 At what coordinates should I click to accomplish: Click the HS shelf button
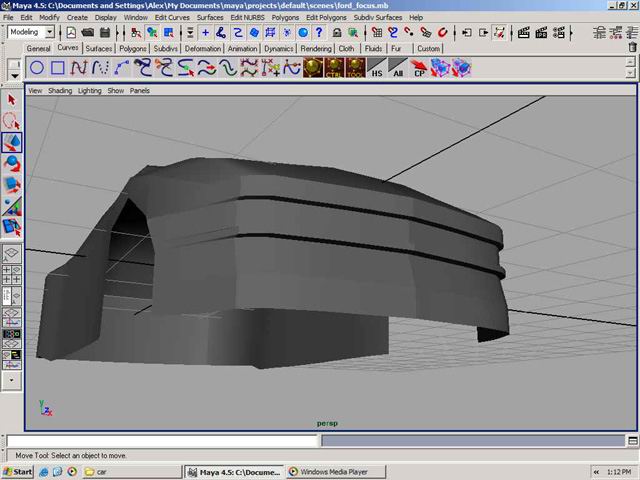click(x=376, y=68)
